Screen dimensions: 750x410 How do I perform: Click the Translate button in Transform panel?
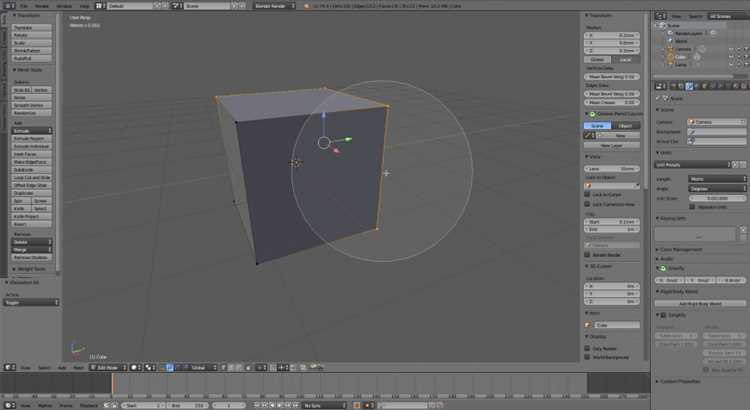[32, 28]
